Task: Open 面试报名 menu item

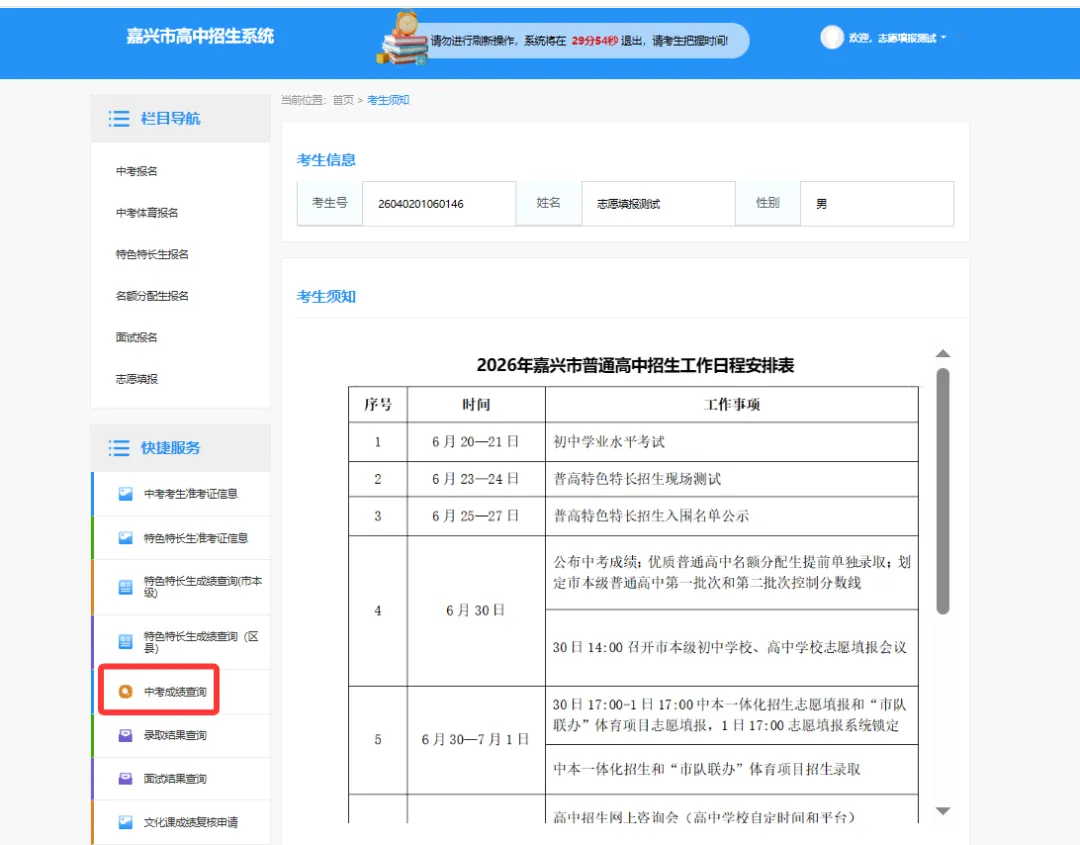Action: [136, 337]
